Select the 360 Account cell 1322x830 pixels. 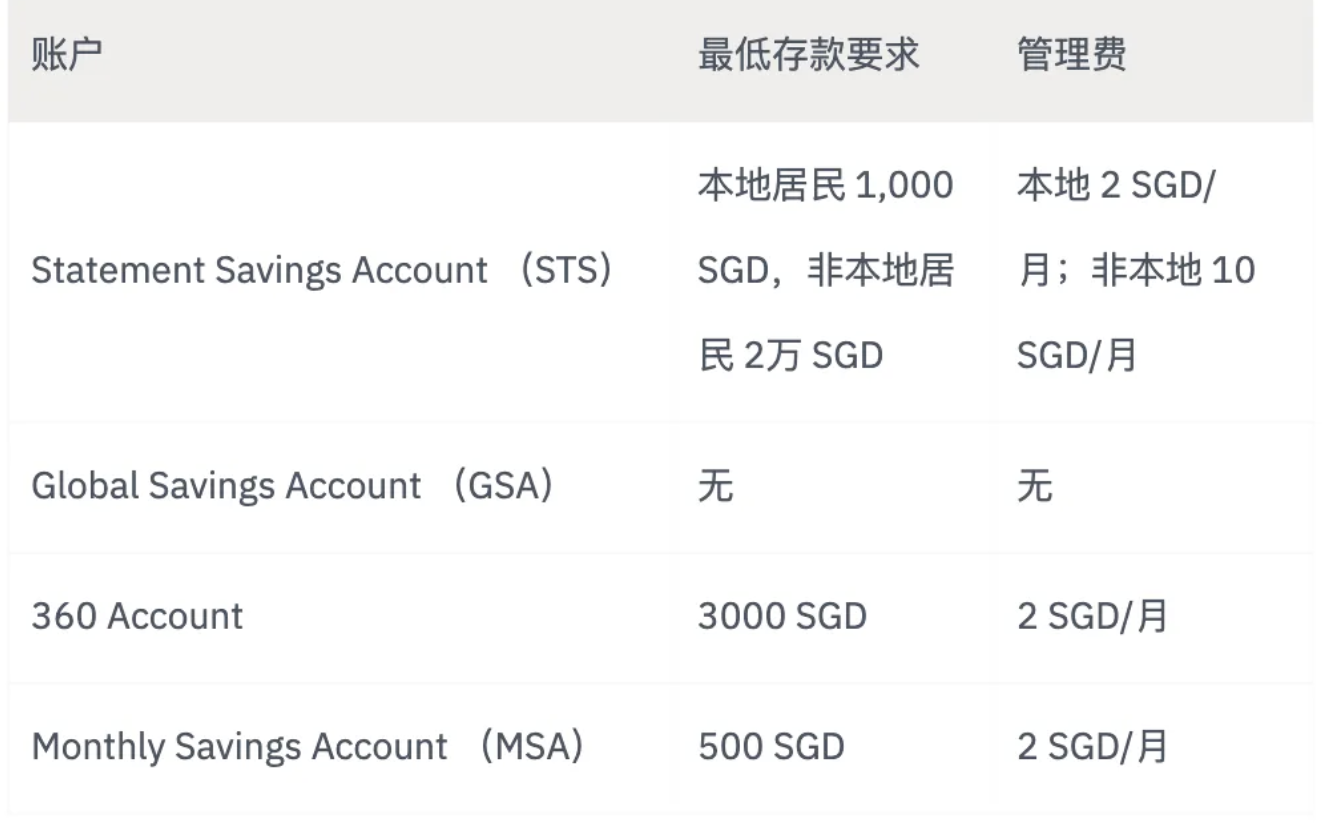coord(137,616)
